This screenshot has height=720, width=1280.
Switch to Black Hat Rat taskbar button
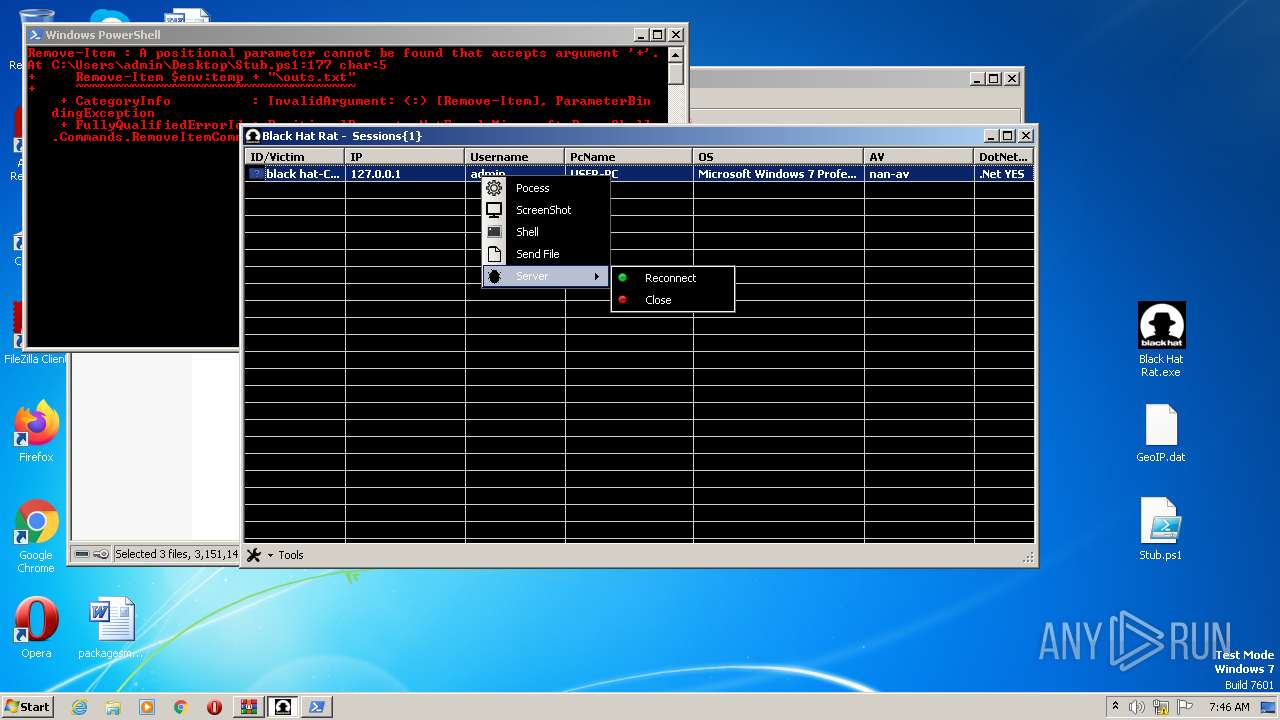click(283, 707)
